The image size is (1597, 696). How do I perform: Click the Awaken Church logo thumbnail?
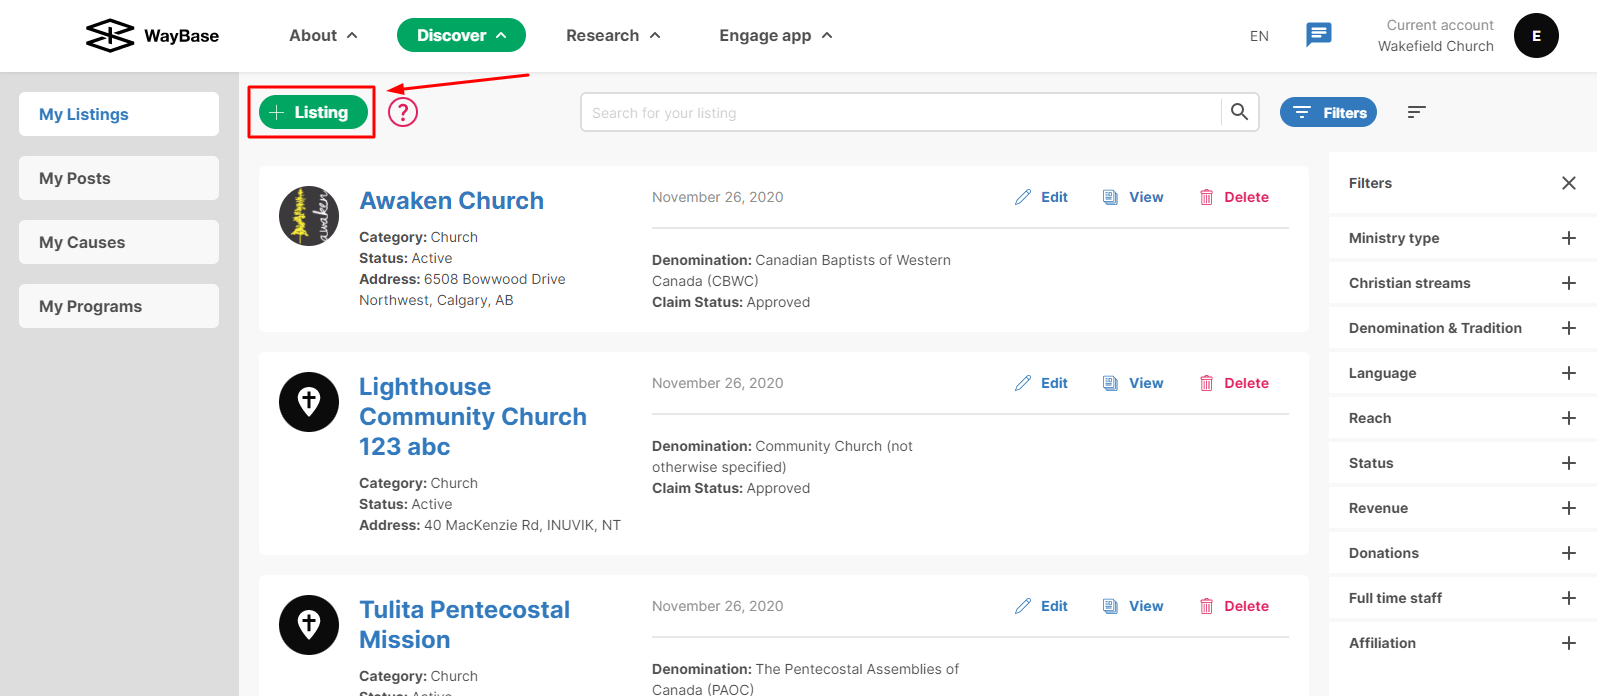[309, 216]
